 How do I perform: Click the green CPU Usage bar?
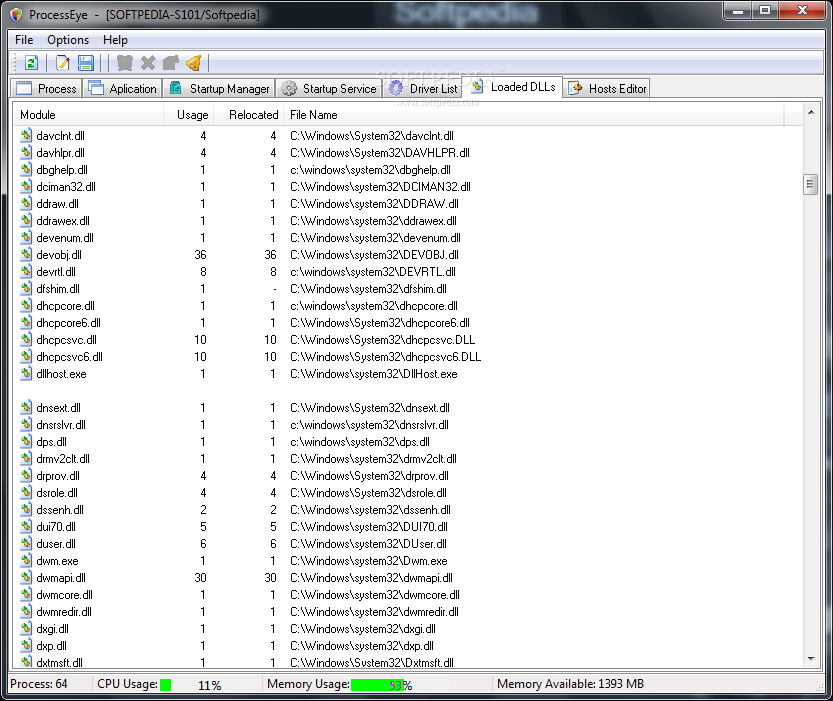(166, 685)
